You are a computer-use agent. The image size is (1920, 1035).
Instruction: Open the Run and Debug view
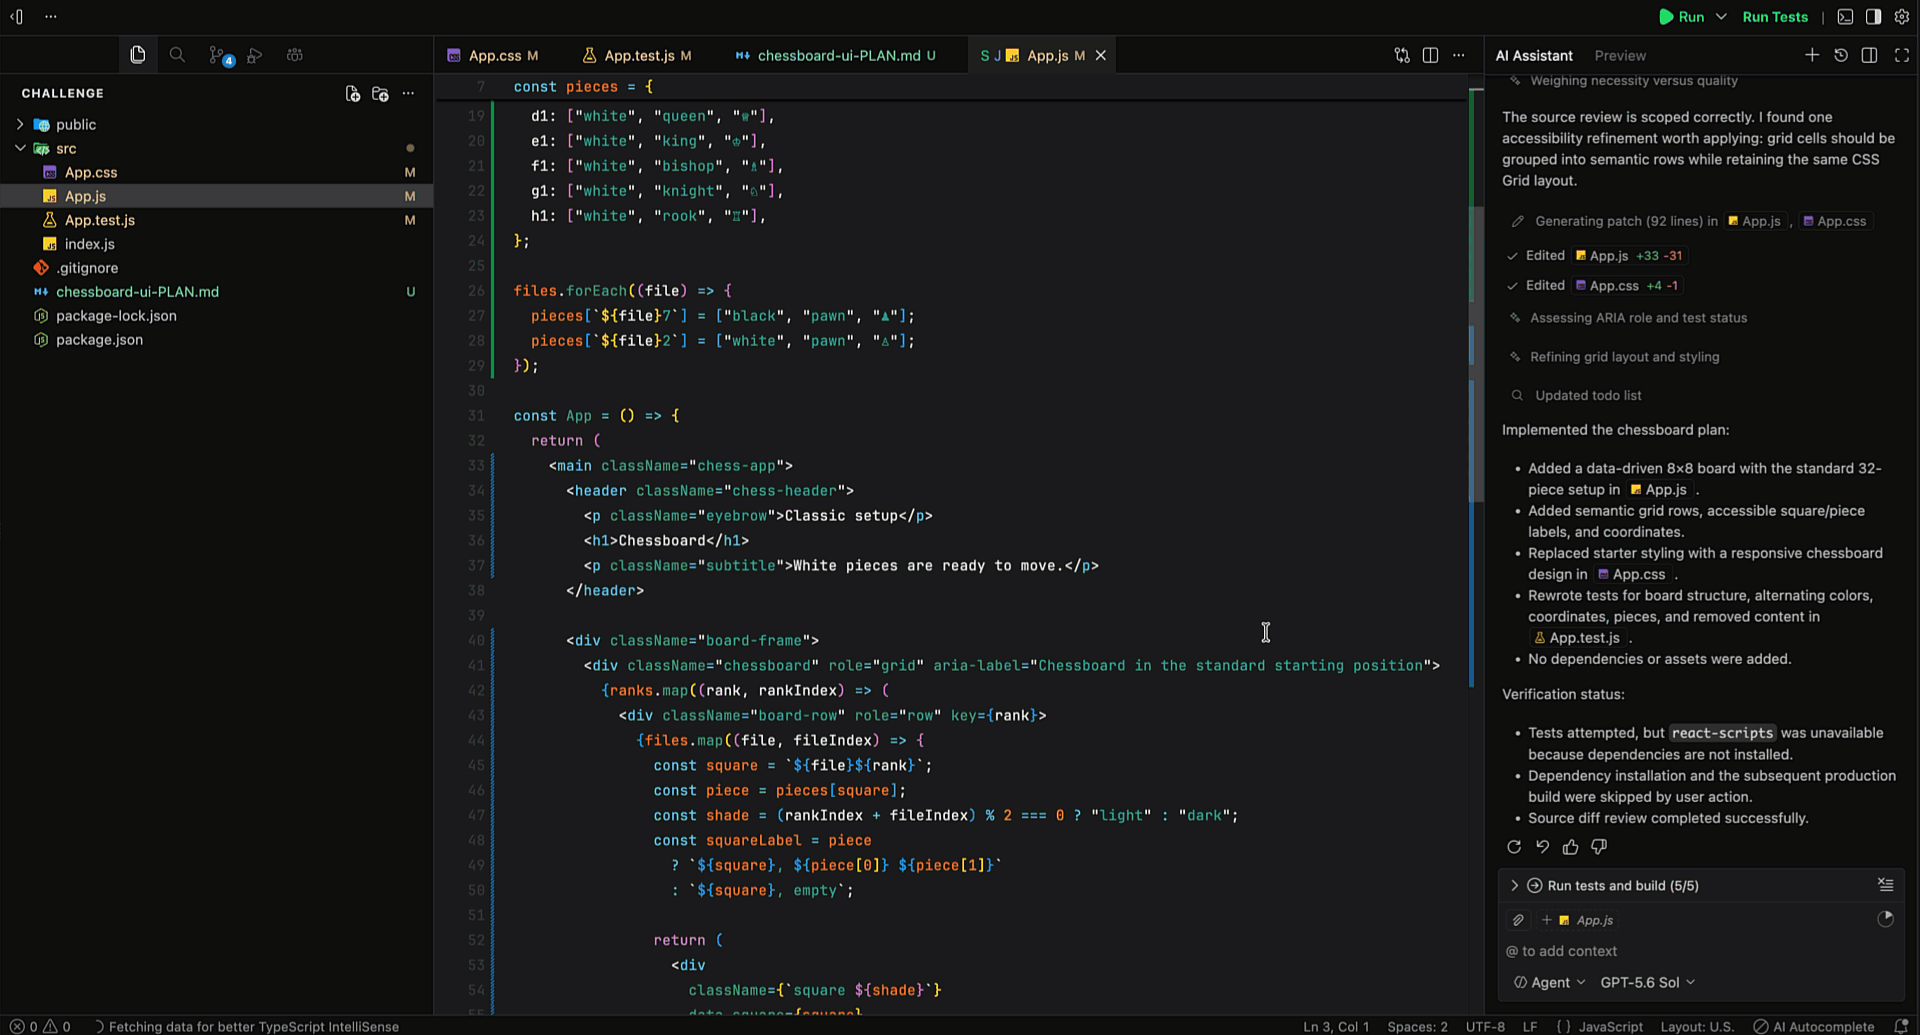point(255,55)
